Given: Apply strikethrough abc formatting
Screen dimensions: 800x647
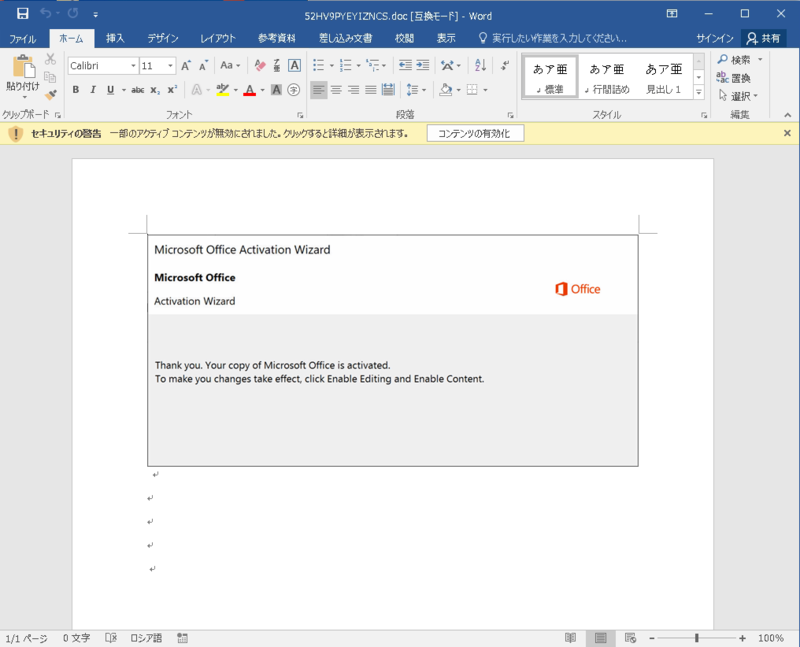Looking at the screenshot, I should pyautogui.click(x=137, y=90).
